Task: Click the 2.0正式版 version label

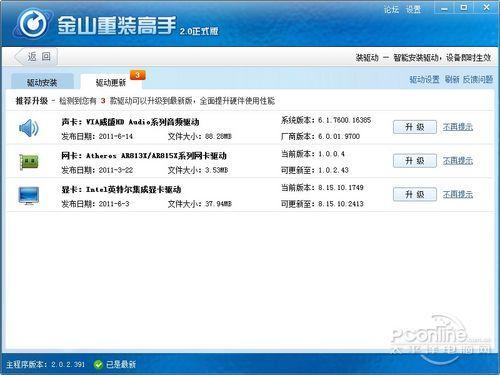Action: pos(199,31)
